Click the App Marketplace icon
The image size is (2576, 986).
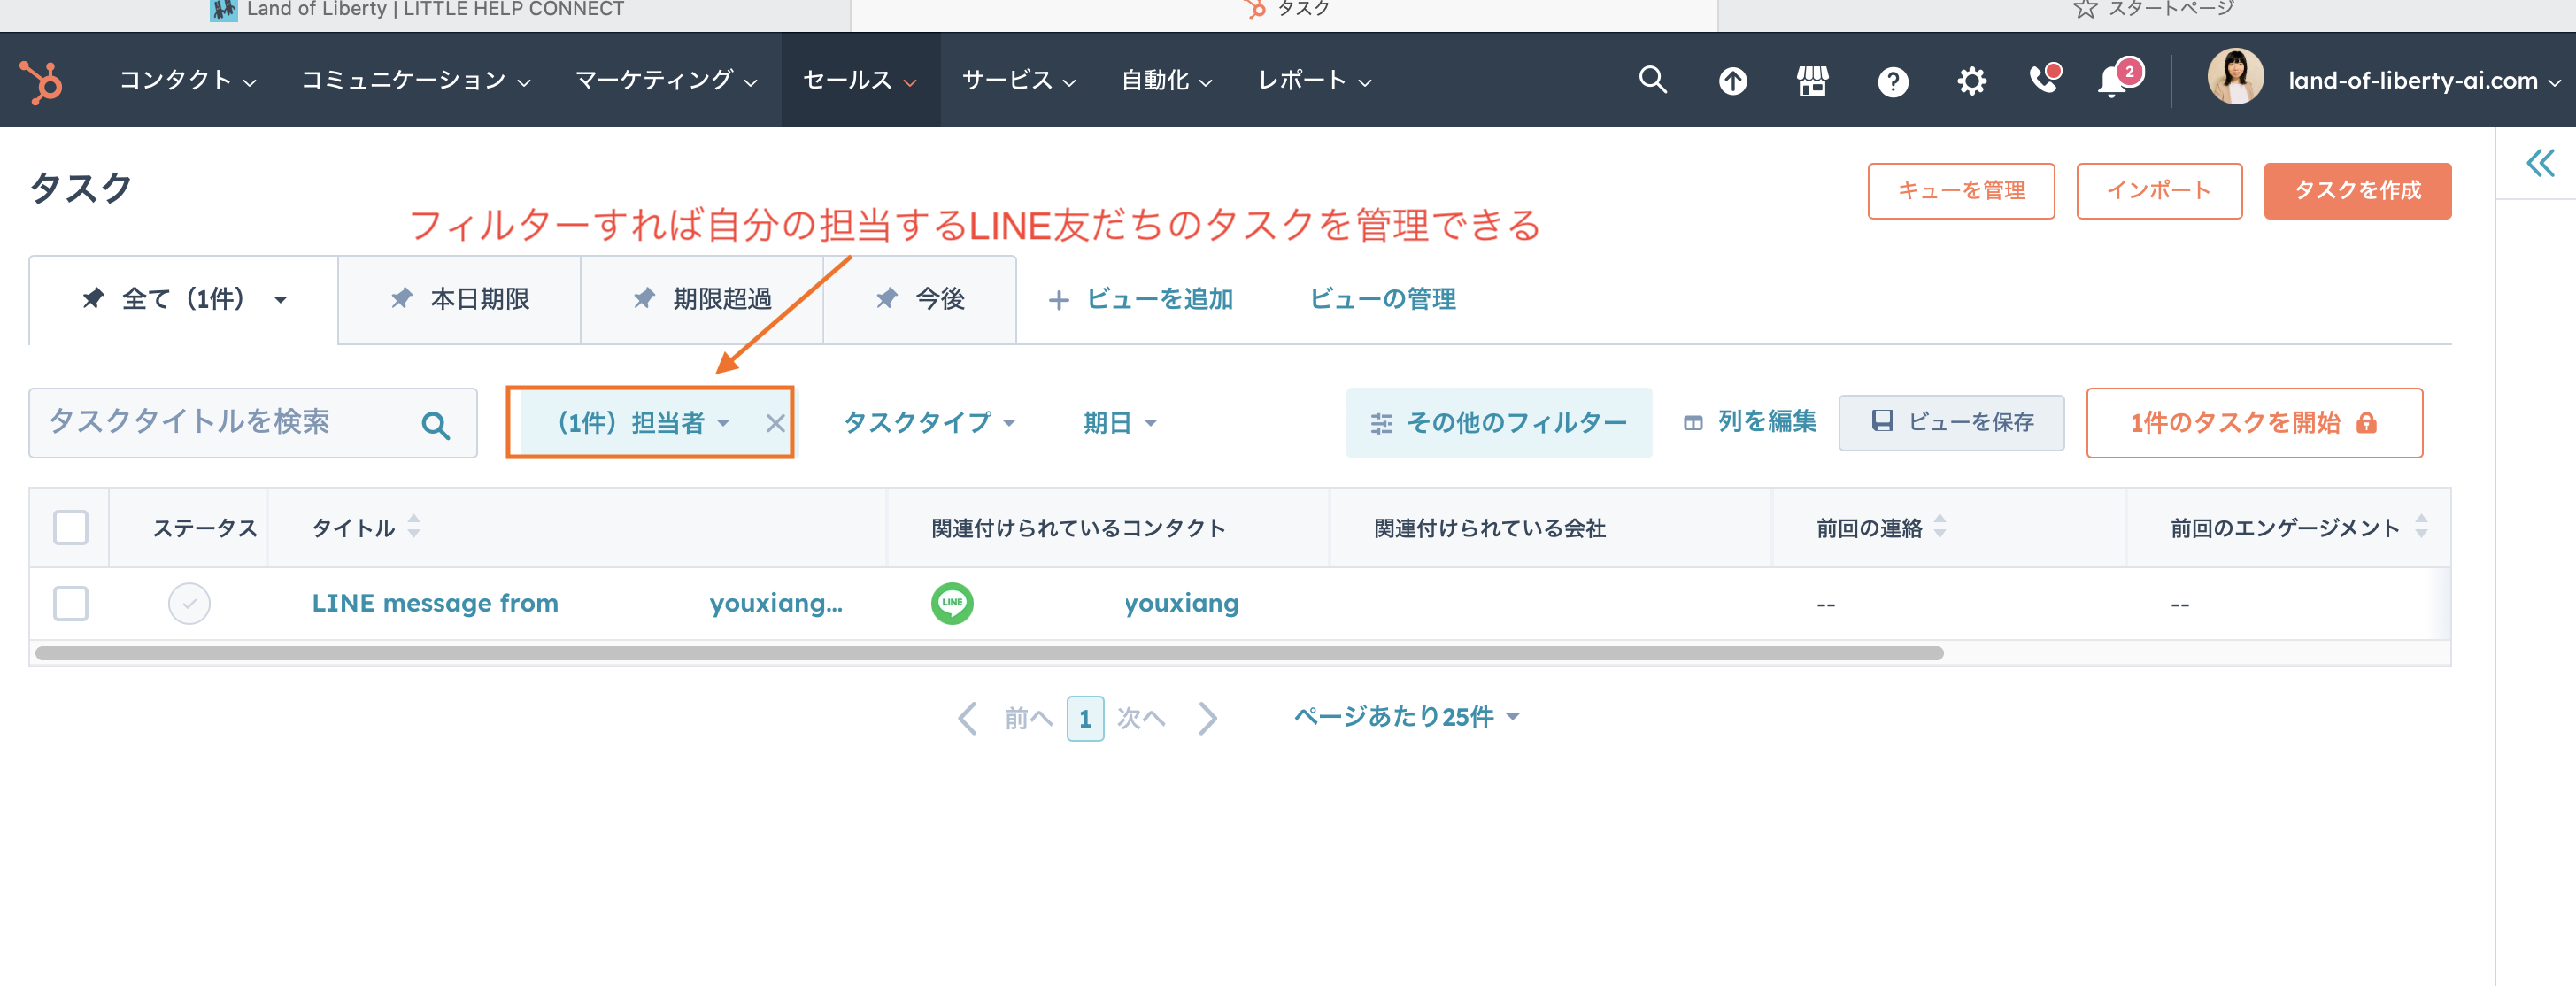click(1812, 80)
